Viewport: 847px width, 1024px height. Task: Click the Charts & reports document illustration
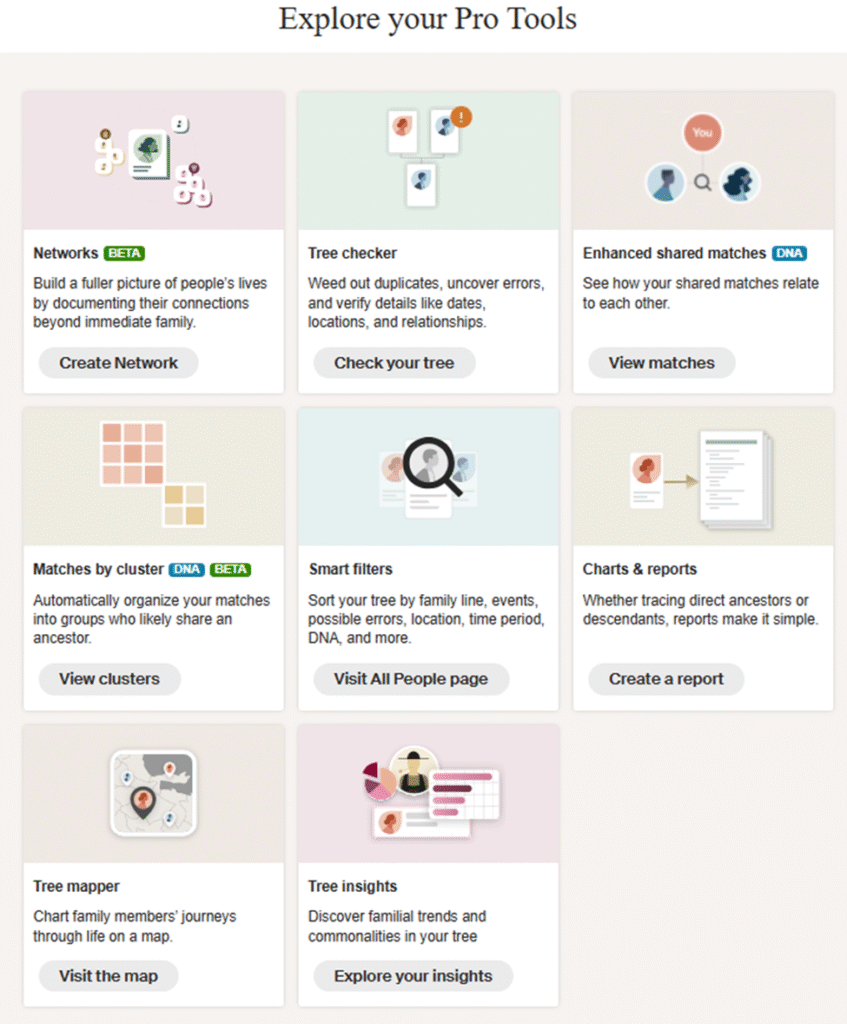click(702, 476)
